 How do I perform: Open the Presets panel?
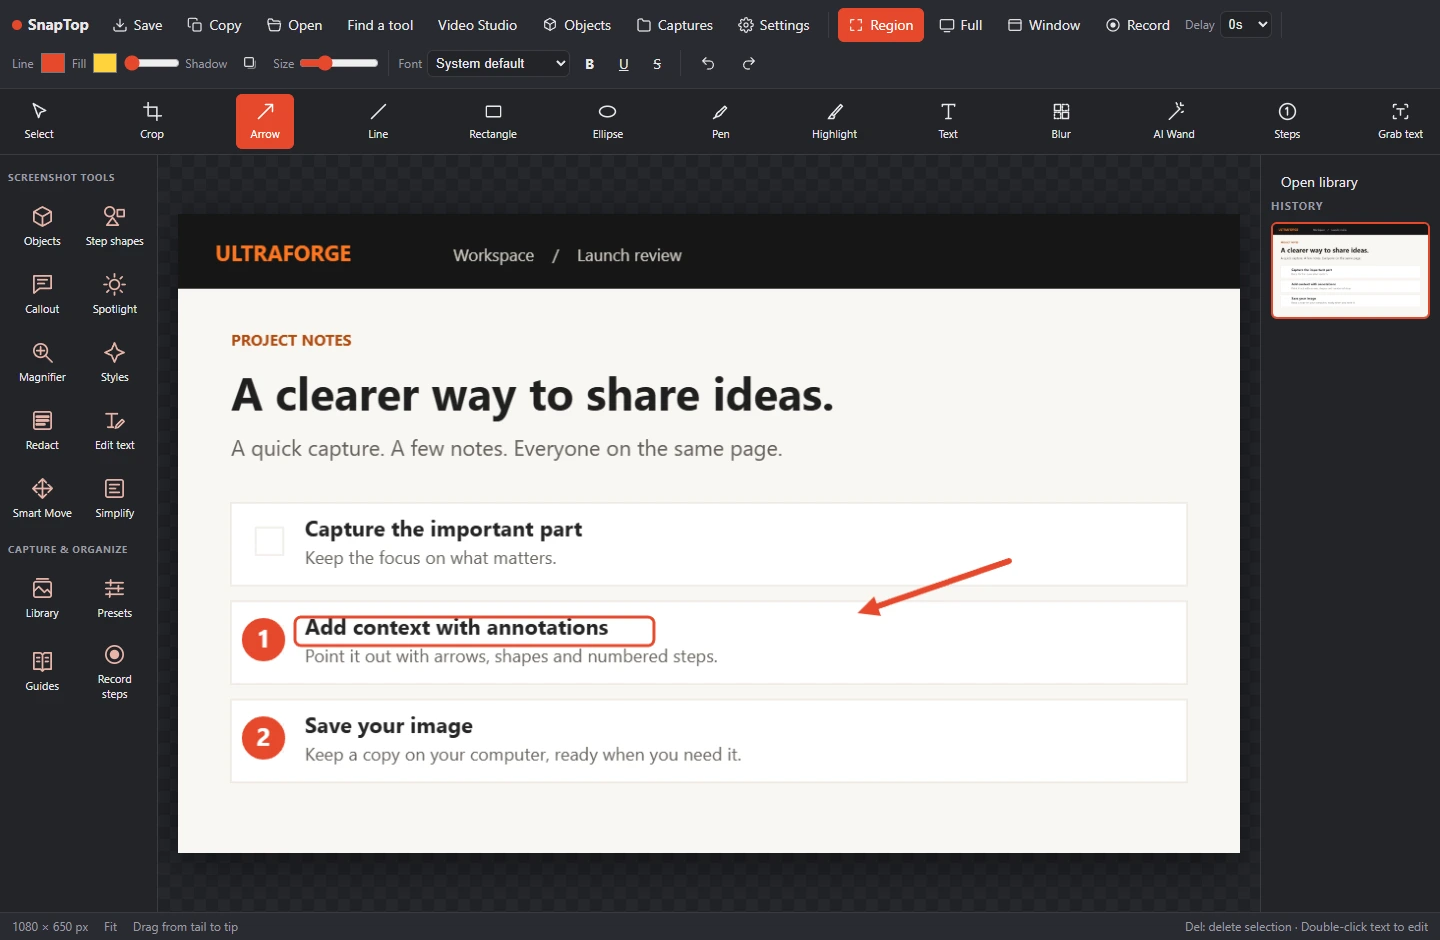(115, 598)
